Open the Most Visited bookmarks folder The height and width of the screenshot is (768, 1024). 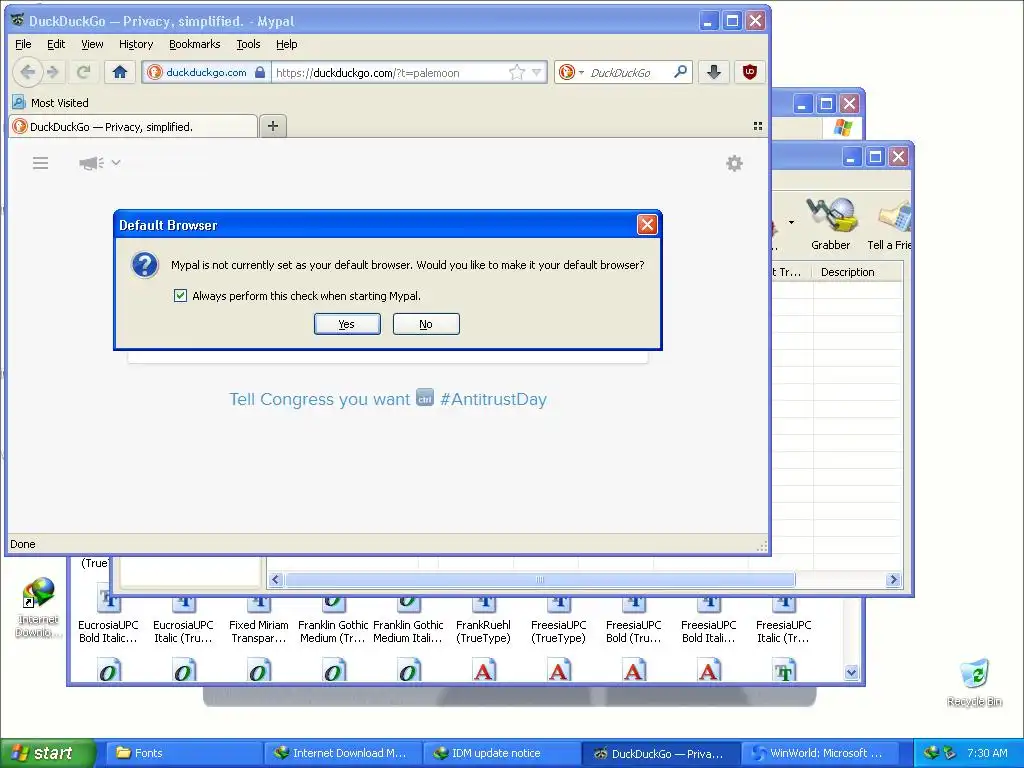coord(51,103)
